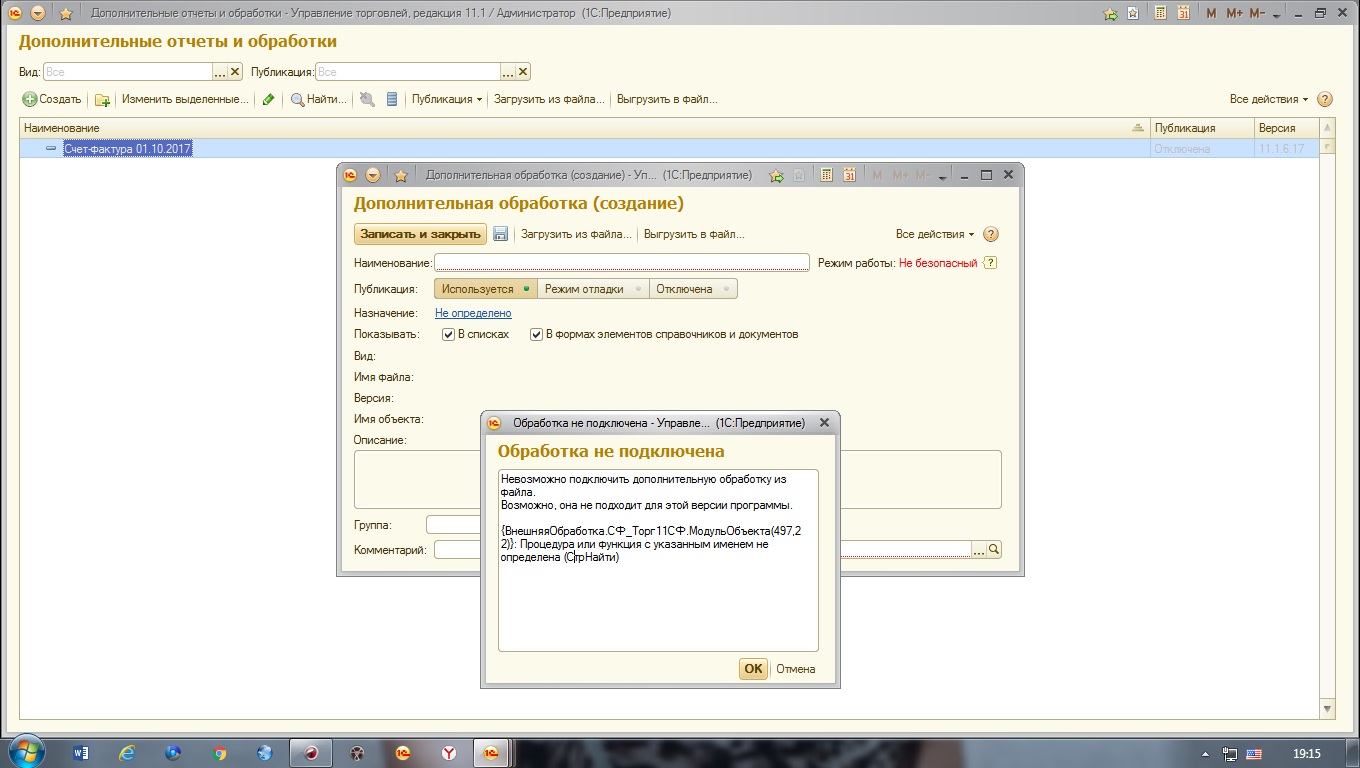The width and height of the screenshot is (1360, 768).
Task: Collapse Счет-фактура 01.10.2017 row minus marker
Action: point(51,148)
